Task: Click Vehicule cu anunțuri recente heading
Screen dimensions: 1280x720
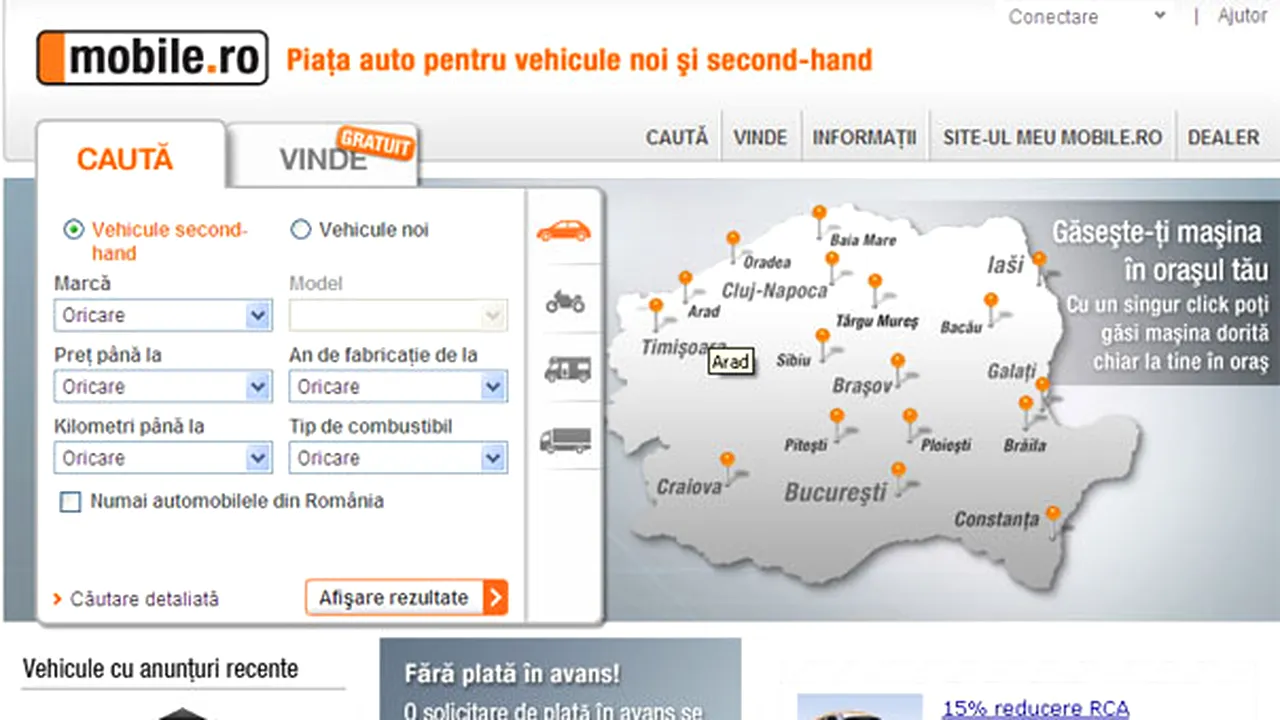Action: point(160,668)
